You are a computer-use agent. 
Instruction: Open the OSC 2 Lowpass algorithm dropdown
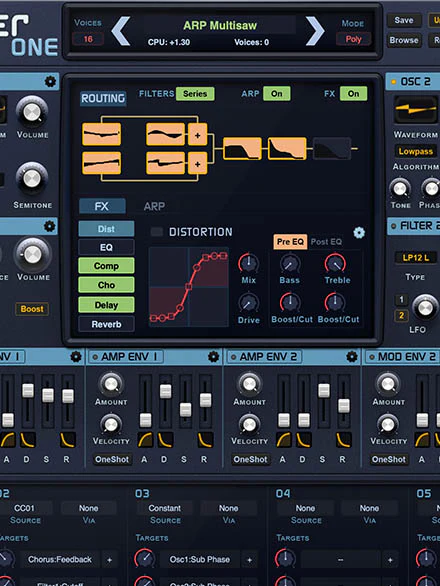(416, 151)
